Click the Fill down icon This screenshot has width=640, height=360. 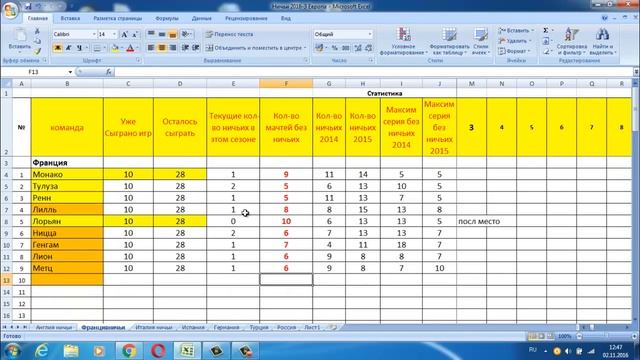546,41
